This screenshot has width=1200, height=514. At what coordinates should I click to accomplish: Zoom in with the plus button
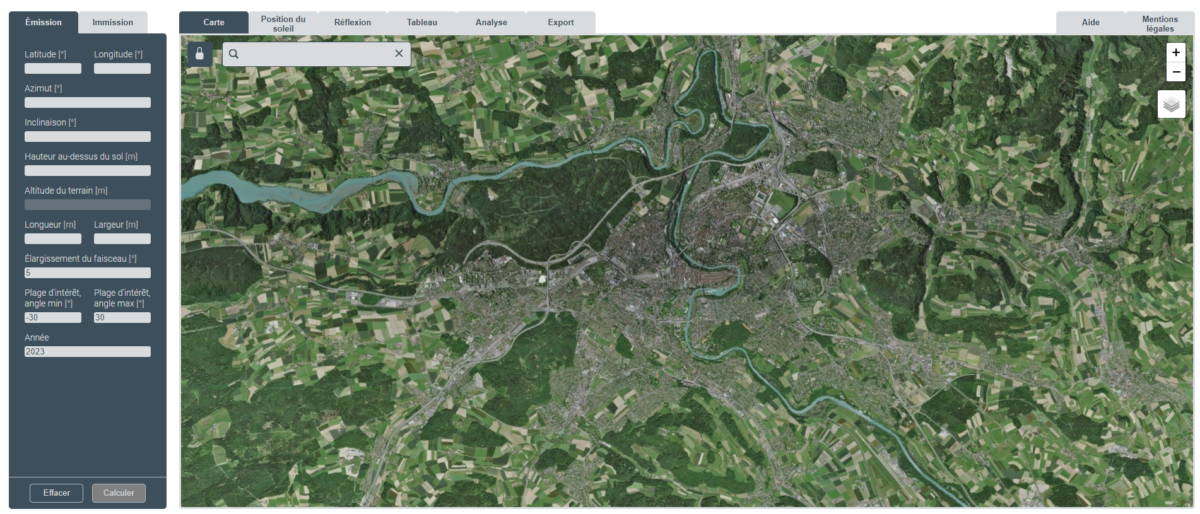pyautogui.click(x=1176, y=52)
